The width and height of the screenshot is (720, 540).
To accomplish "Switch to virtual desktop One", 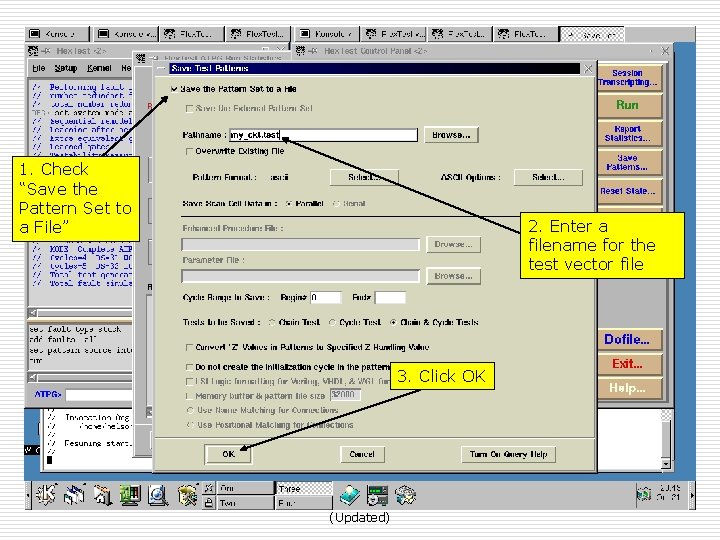I will coord(244,488).
